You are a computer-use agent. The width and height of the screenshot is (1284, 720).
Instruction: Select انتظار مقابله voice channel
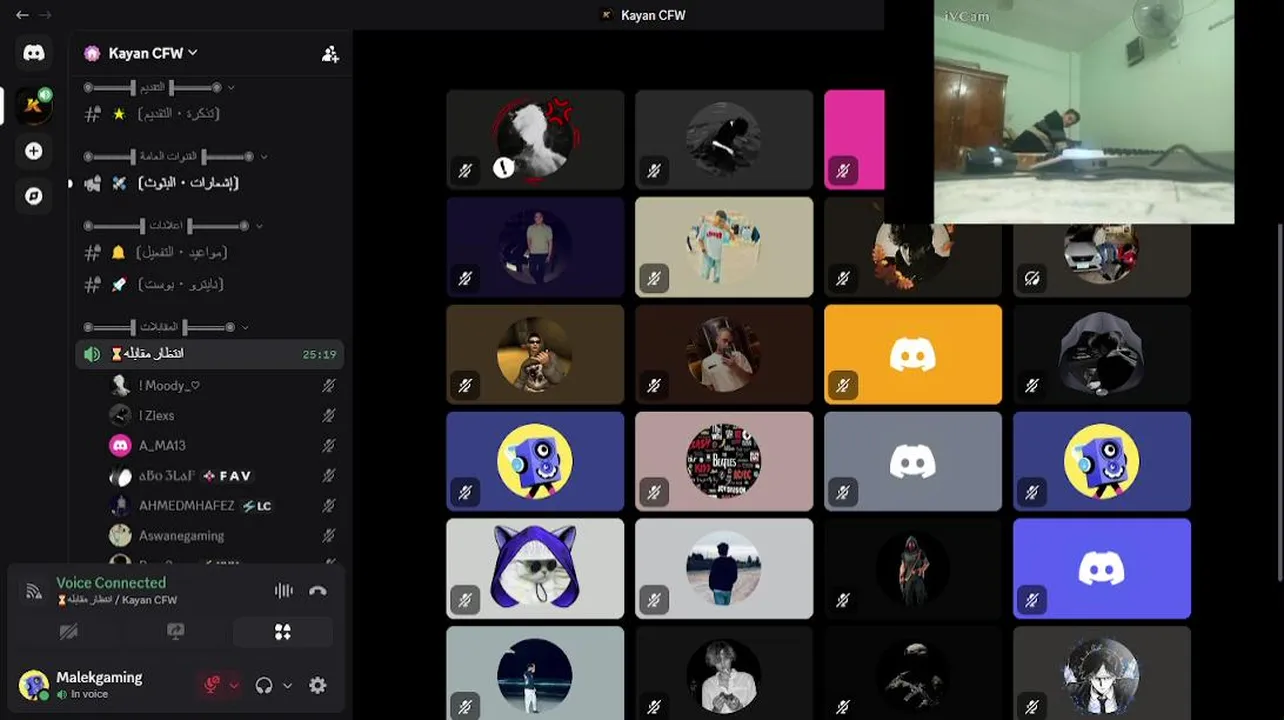tap(210, 354)
